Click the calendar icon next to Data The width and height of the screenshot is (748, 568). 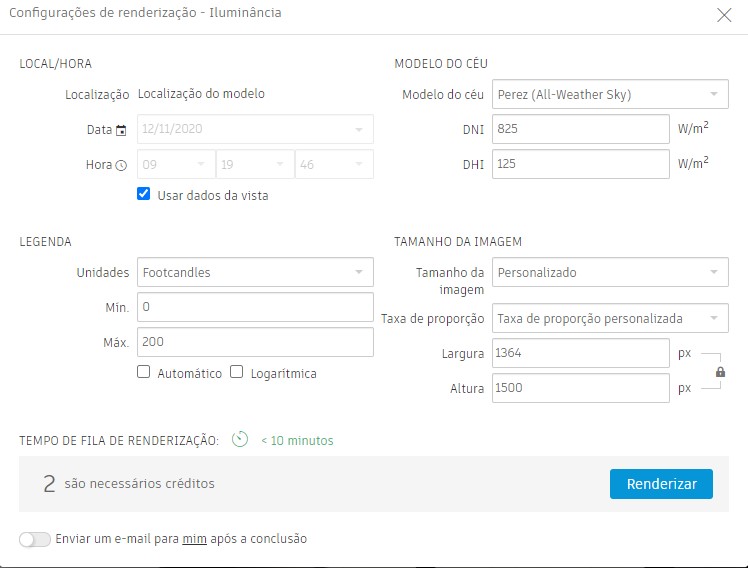click(121, 130)
